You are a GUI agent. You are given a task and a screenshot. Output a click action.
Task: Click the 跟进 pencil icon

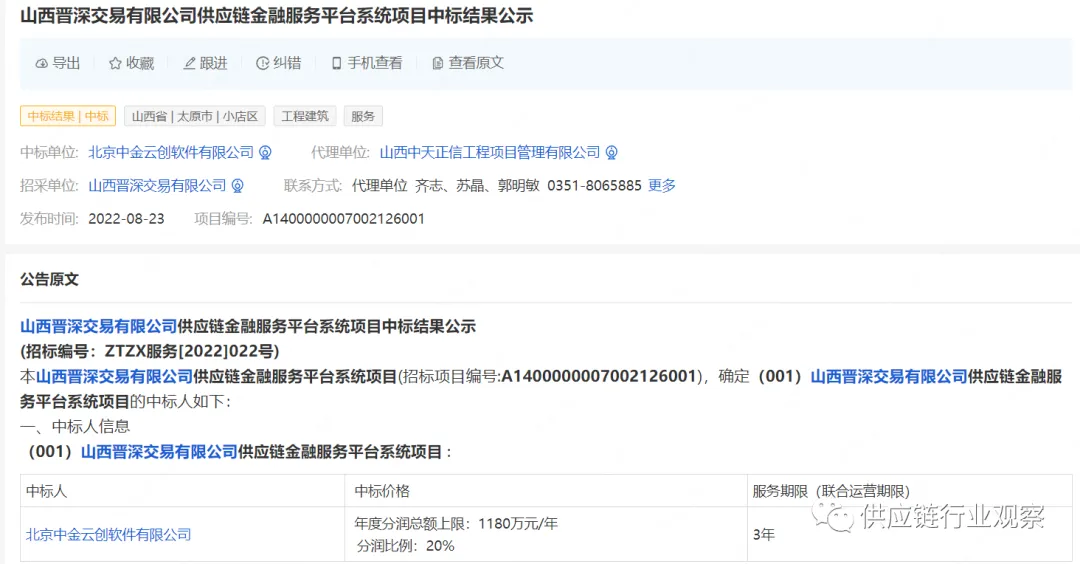click(x=189, y=63)
